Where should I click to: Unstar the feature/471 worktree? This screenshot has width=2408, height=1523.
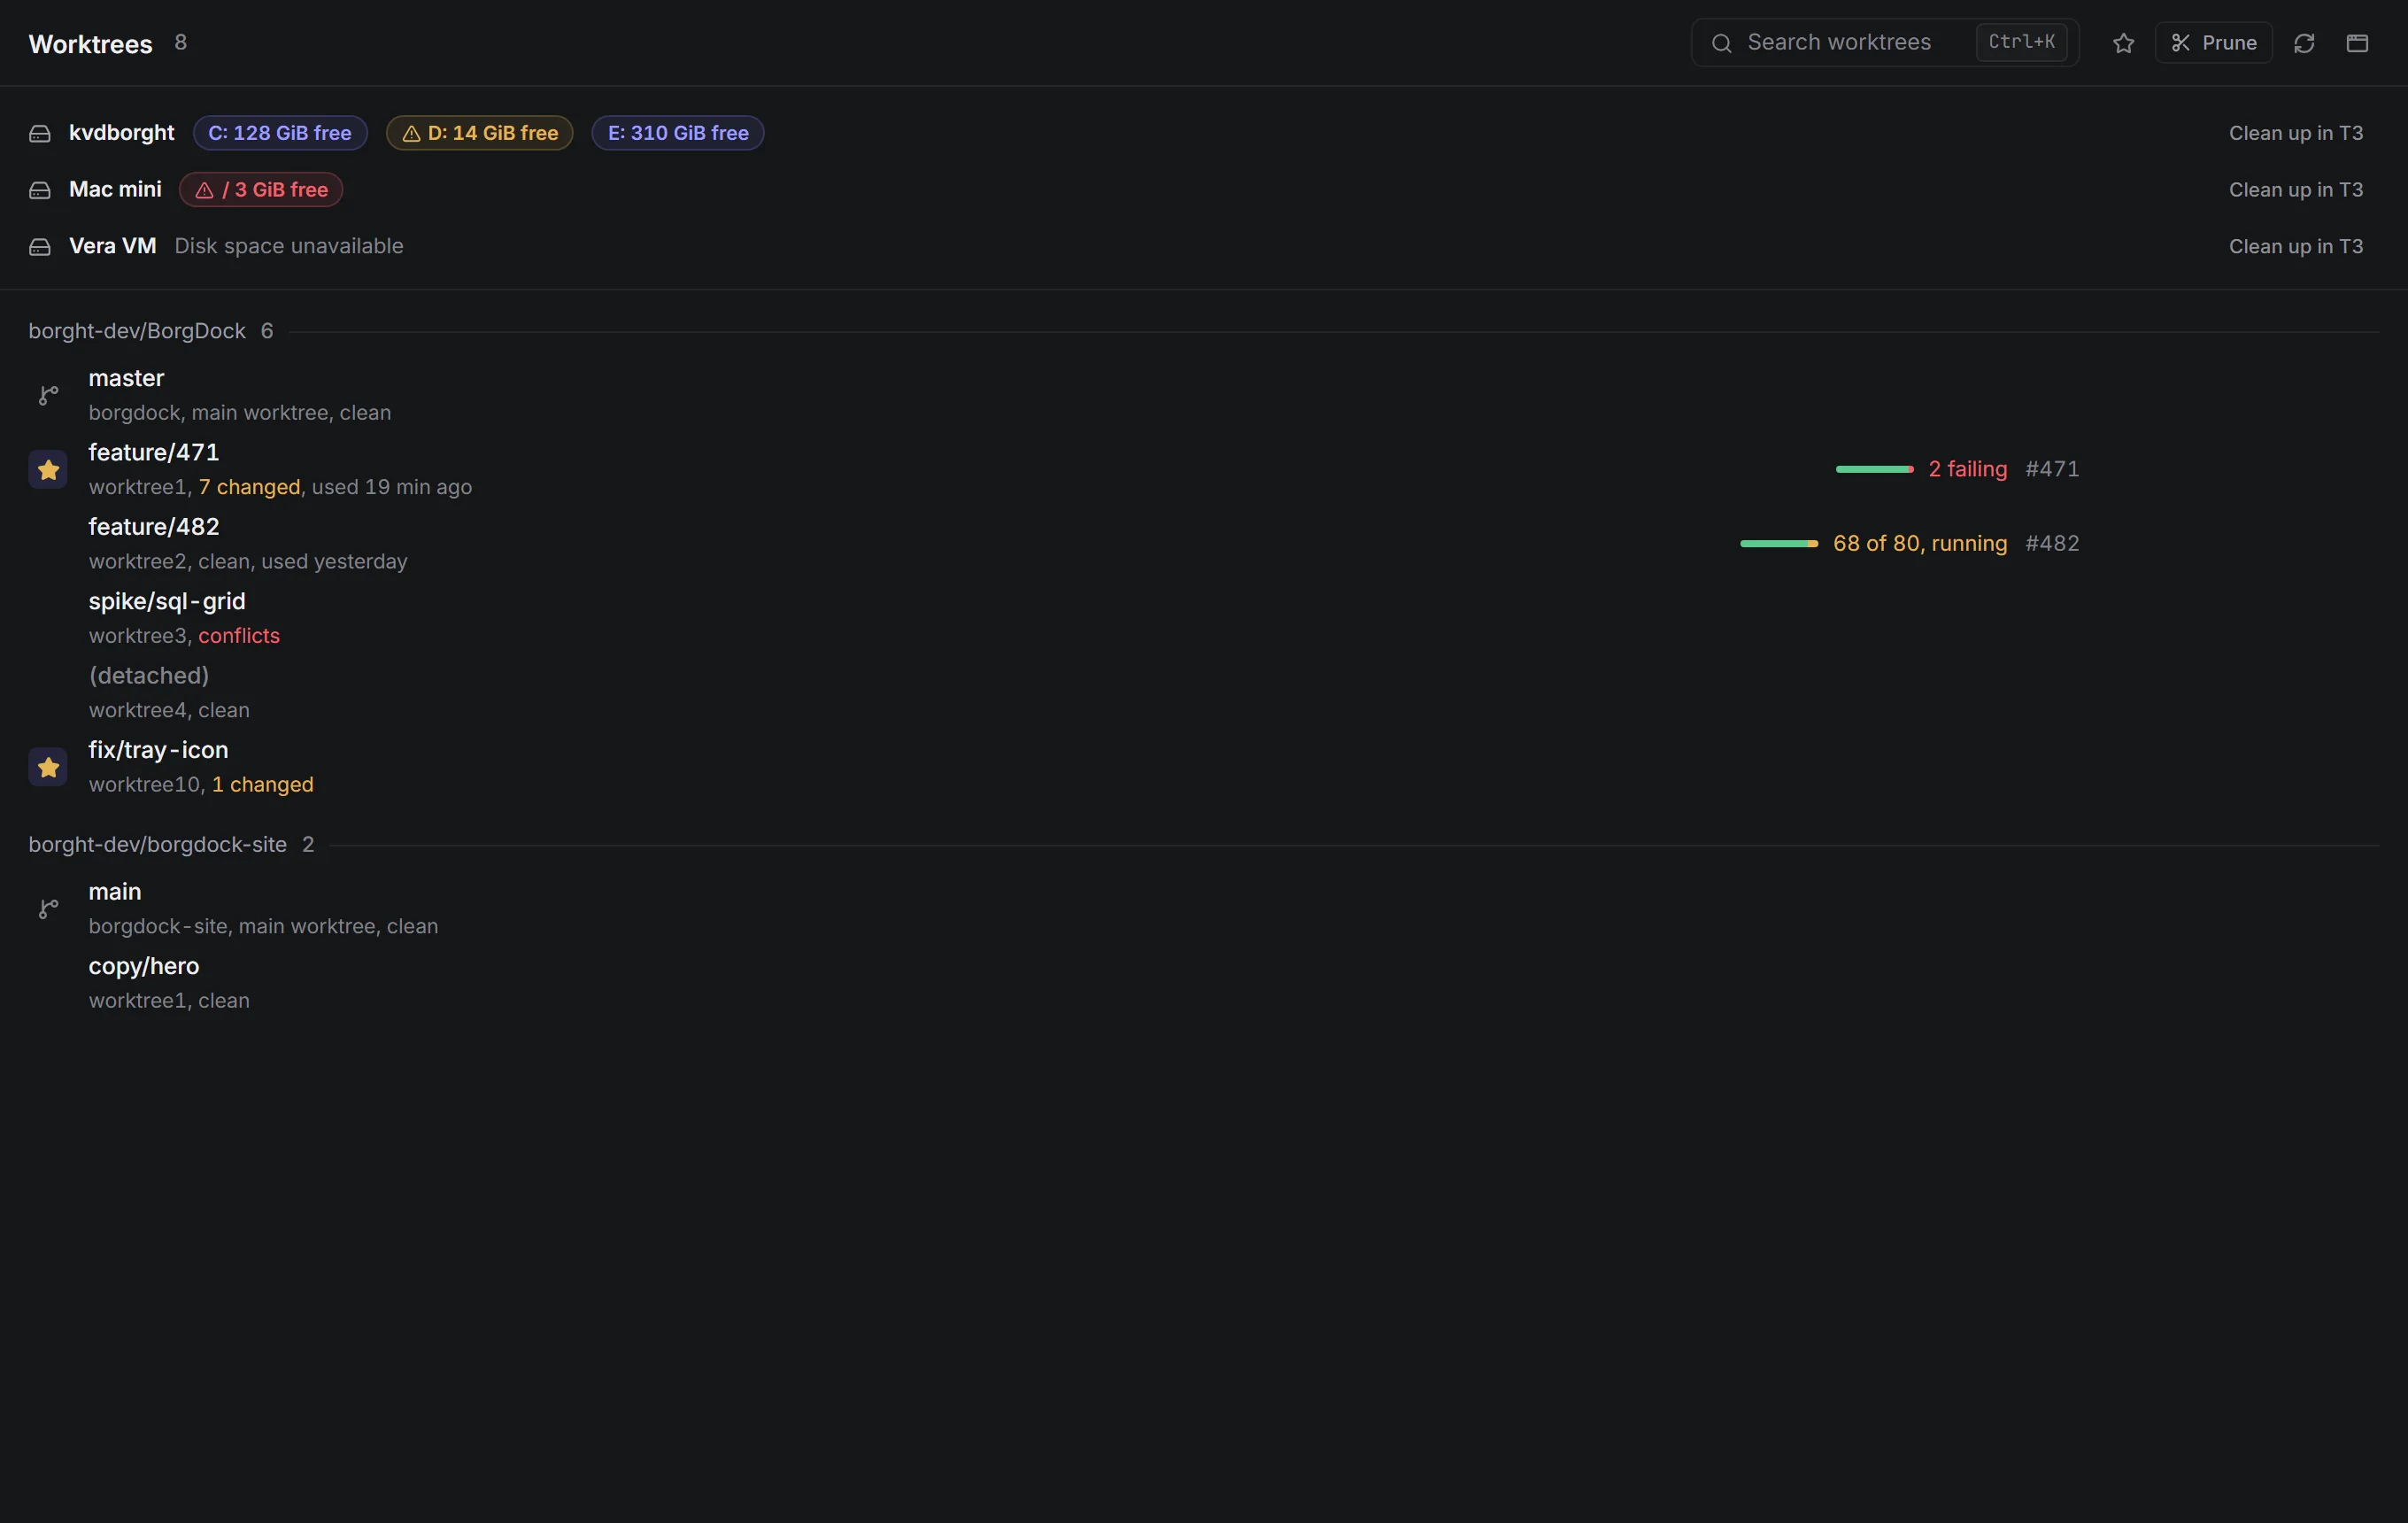48,470
